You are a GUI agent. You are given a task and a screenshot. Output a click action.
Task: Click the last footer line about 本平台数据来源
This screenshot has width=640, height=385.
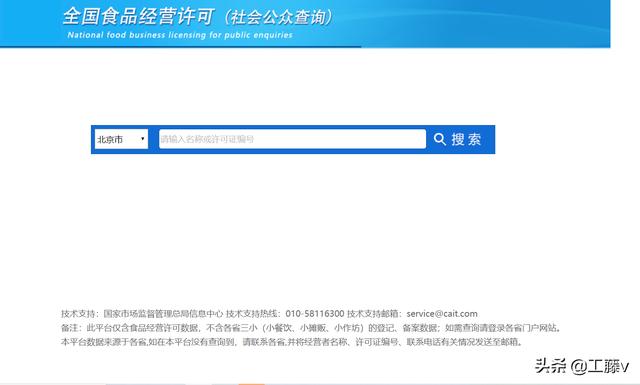292,342
